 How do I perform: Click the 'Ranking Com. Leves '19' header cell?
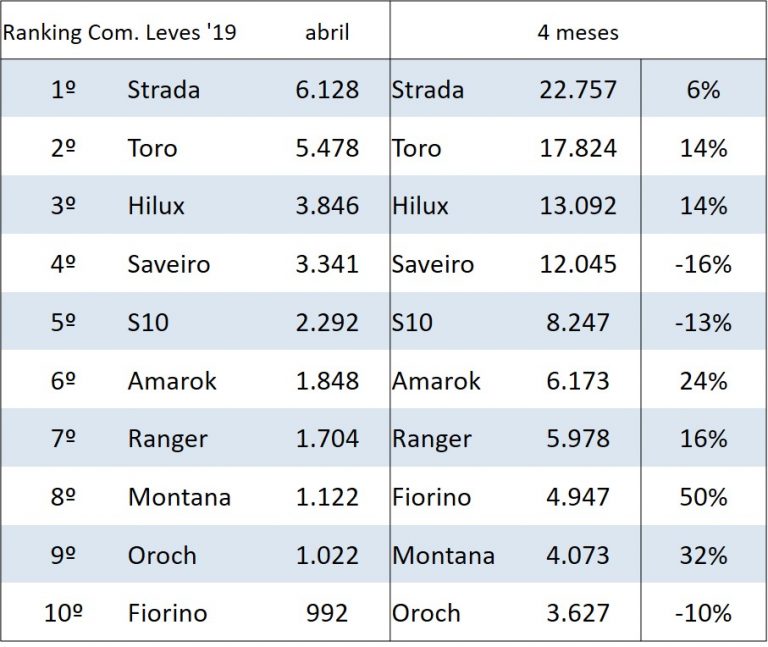(119, 32)
